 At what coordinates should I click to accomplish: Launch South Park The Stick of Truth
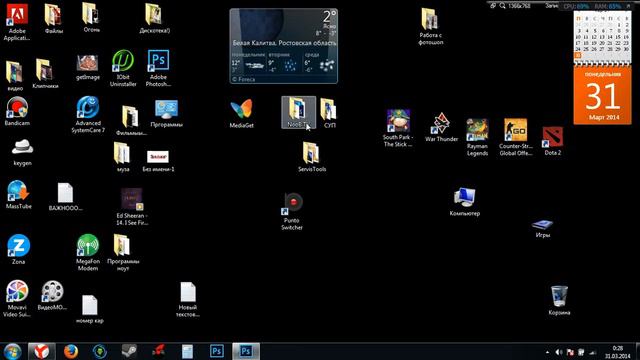click(x=398, y=128)
